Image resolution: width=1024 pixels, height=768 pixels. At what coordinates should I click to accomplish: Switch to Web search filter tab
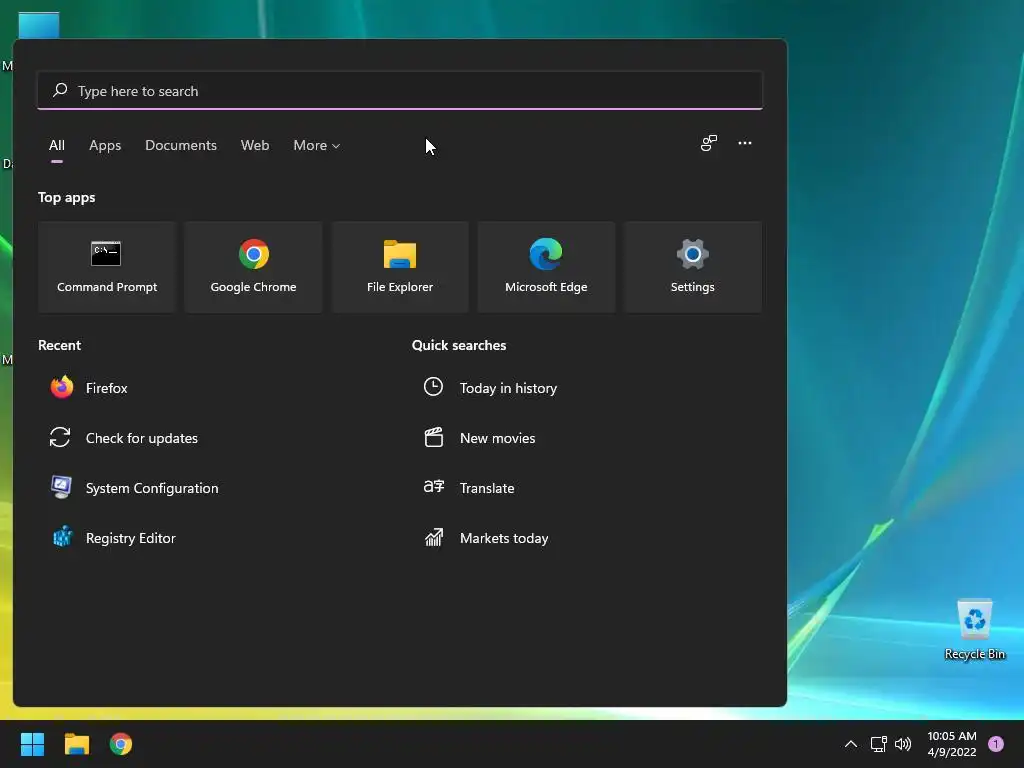click(x=255, y=145)
